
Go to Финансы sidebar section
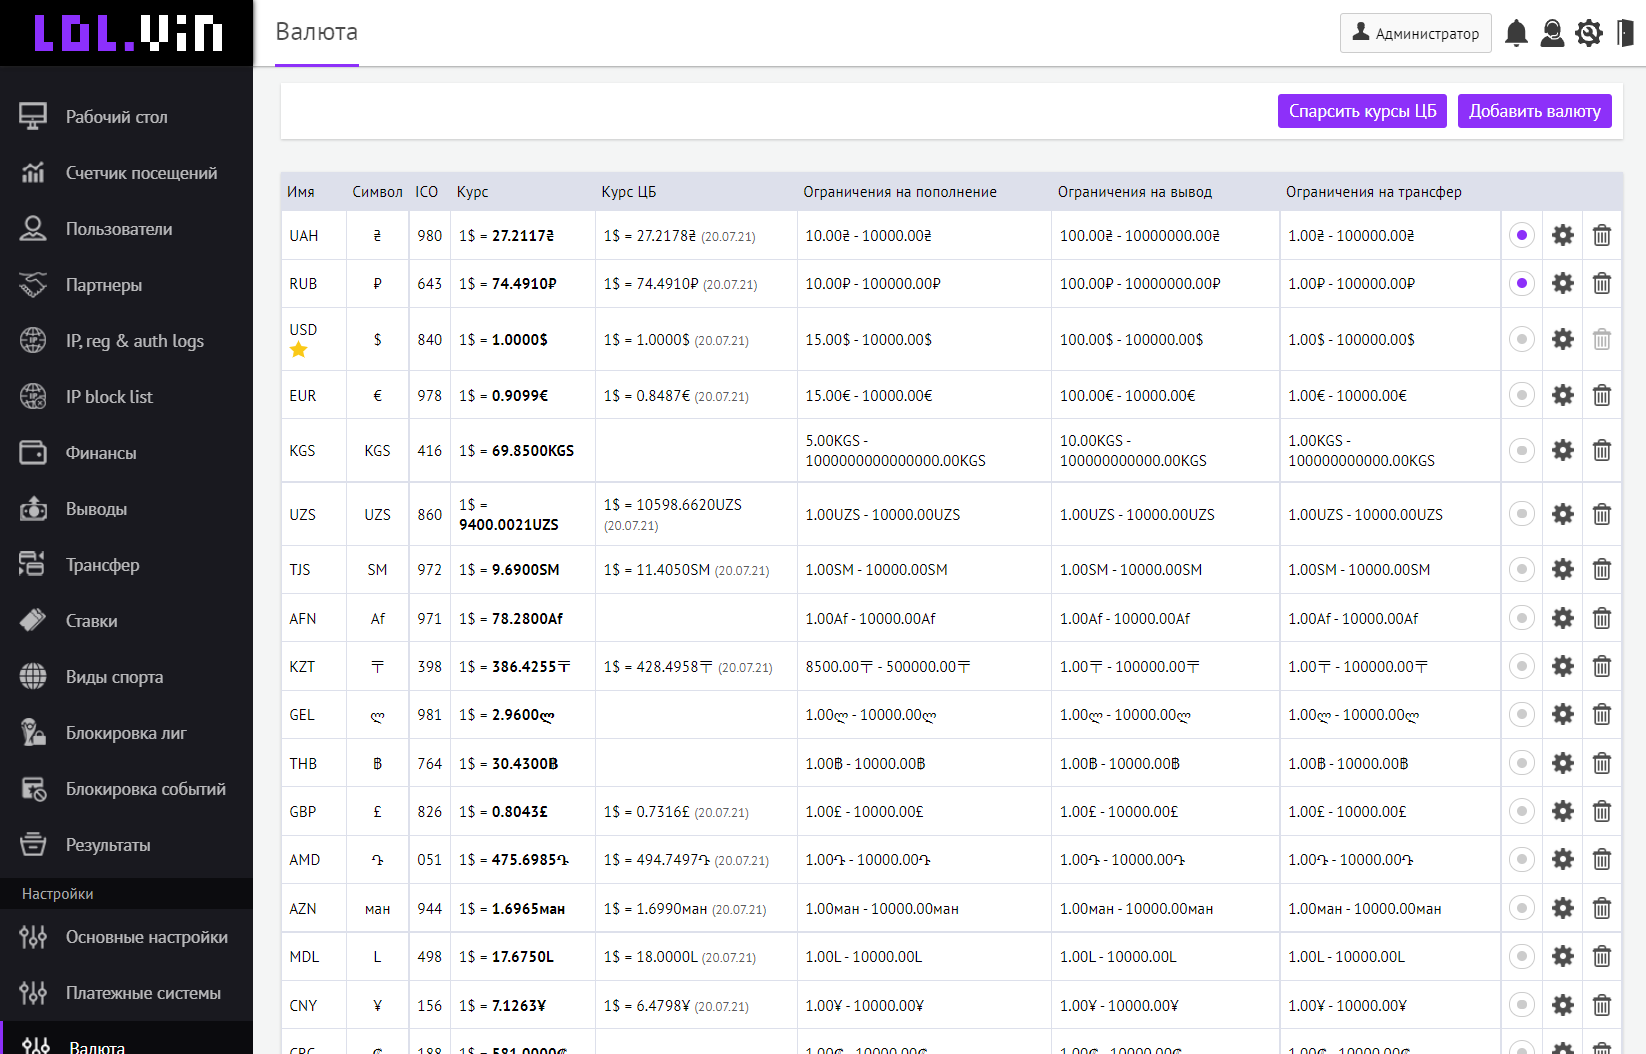point(101,453)
